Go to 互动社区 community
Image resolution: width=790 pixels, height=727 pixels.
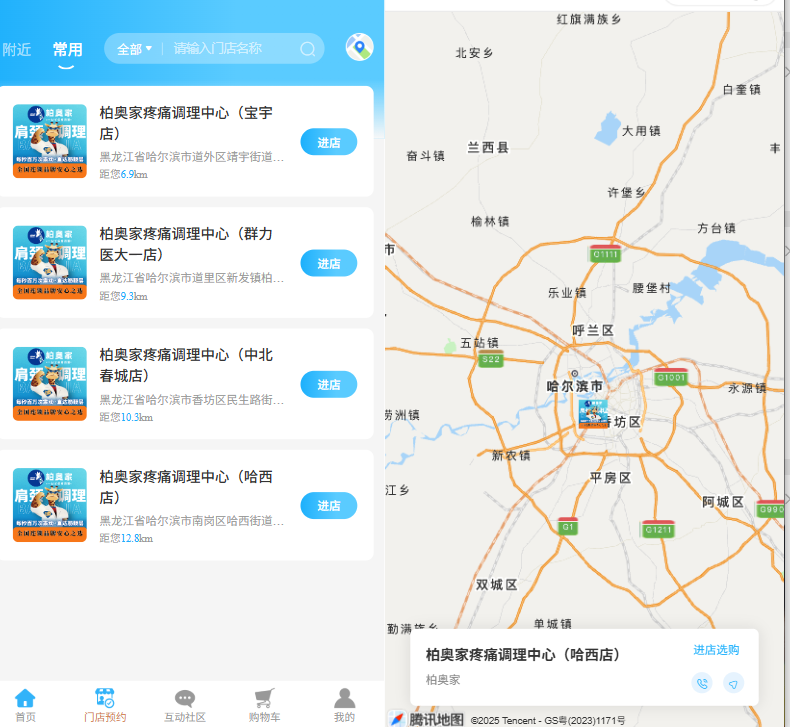point(184,704)
